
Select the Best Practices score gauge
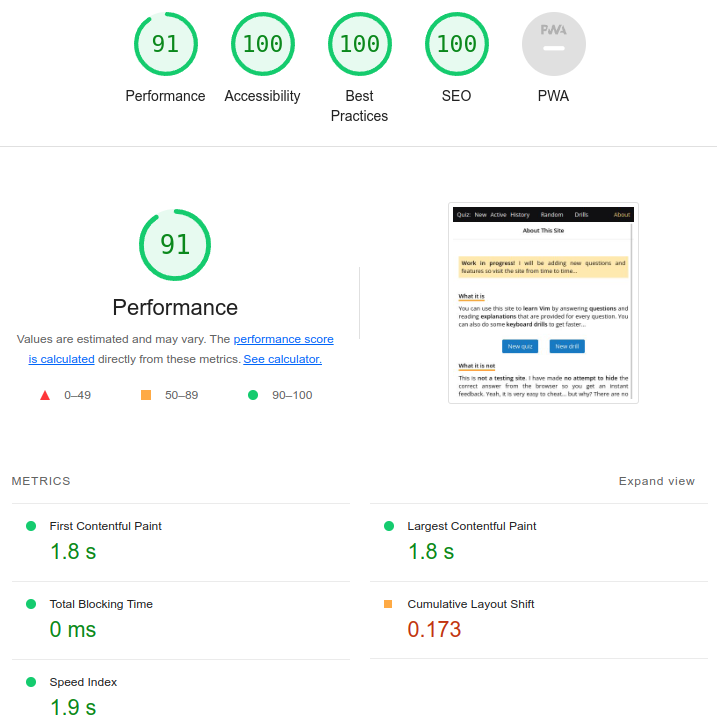tap(359, 44)
